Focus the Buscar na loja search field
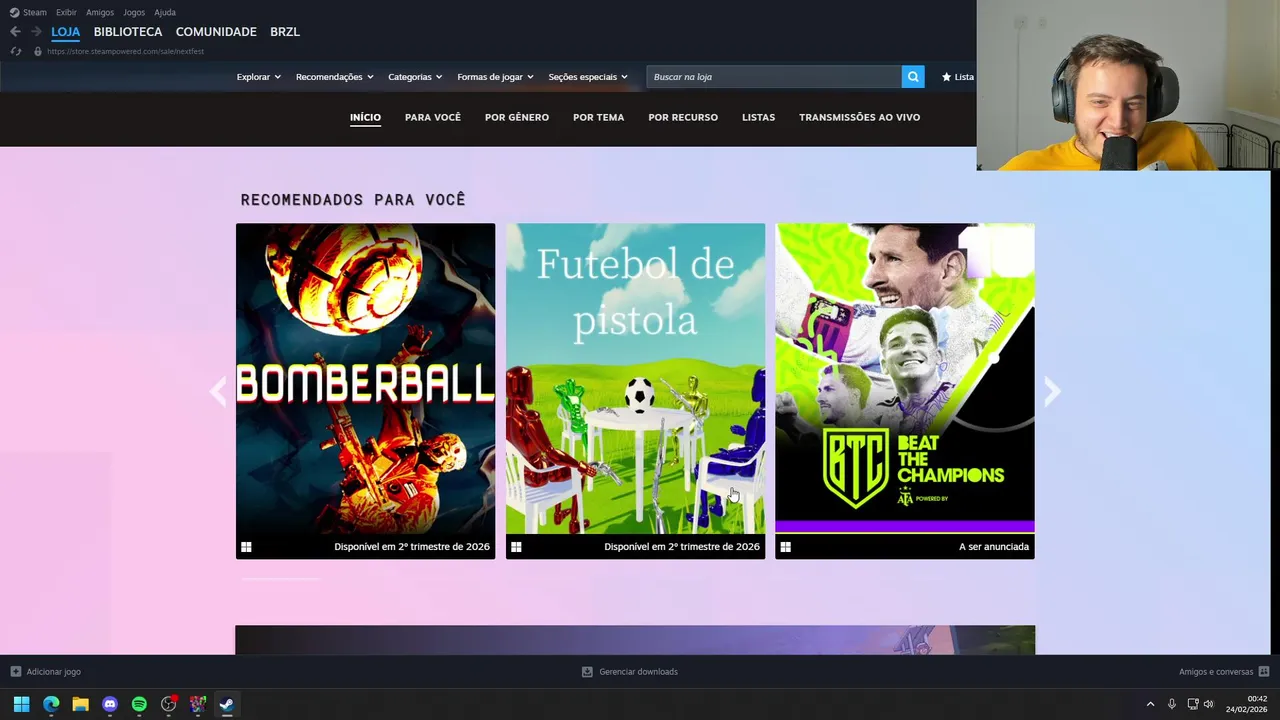The height and width of the screenshot is (720, 1280). pyautogui.click(x=774, y=77)
